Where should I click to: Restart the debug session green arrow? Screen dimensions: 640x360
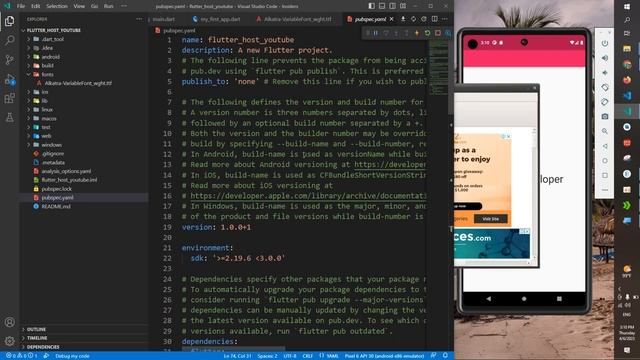(427, 33)
